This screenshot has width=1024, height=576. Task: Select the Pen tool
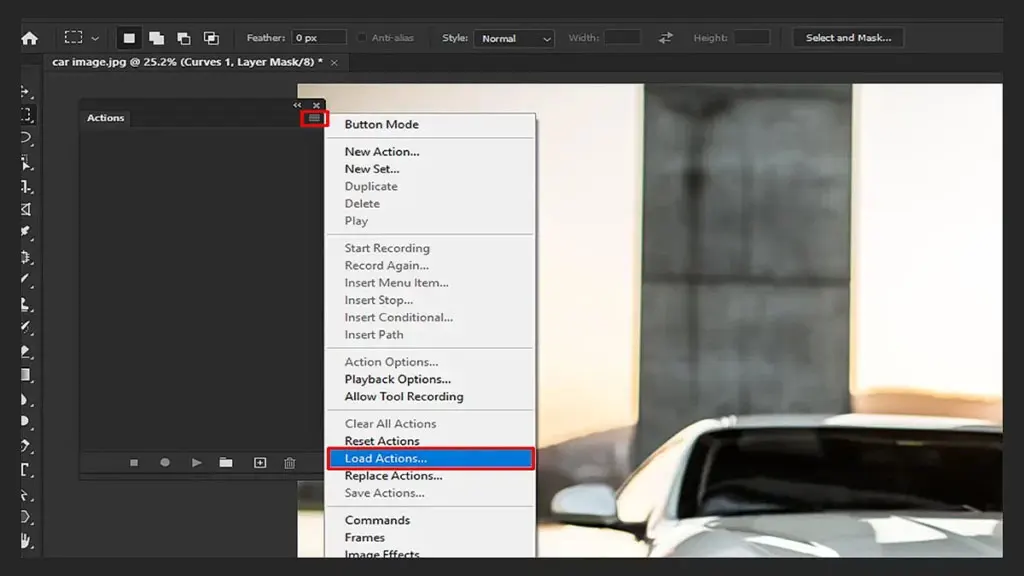[x=26, y=446]
